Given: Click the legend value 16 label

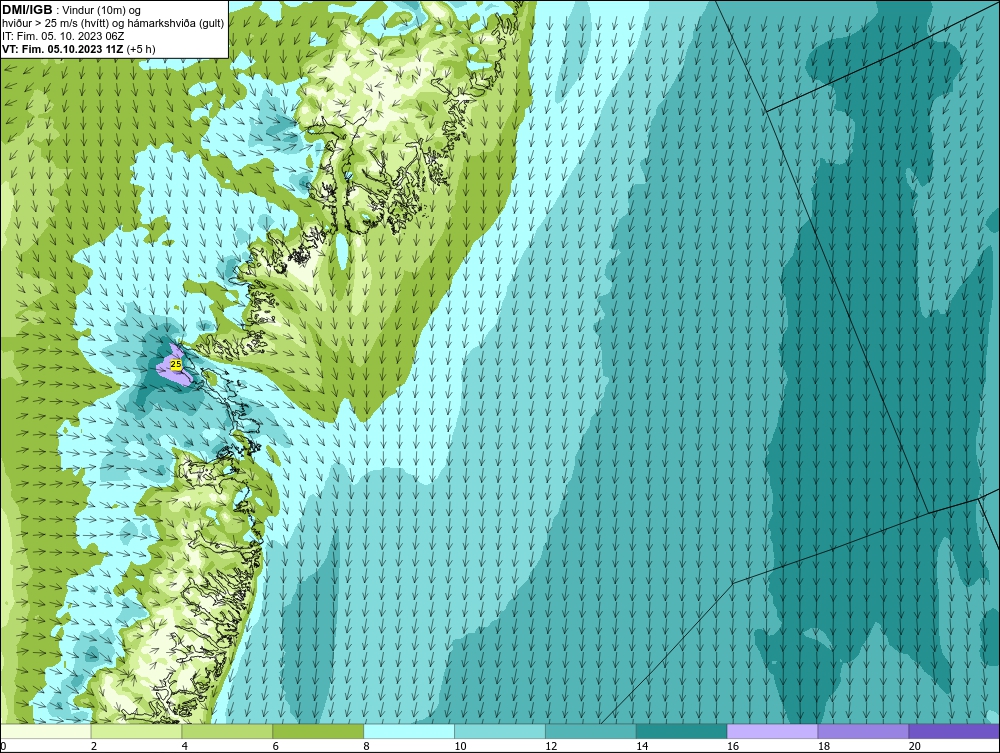Looking at the screenshot, I should 733,746.
